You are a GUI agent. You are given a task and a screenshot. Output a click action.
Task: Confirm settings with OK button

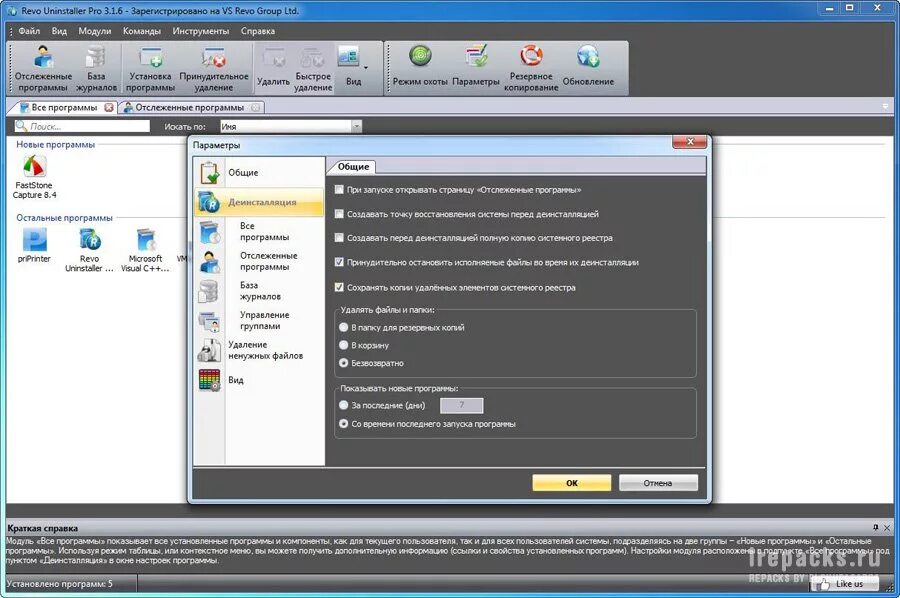point(572,483)
